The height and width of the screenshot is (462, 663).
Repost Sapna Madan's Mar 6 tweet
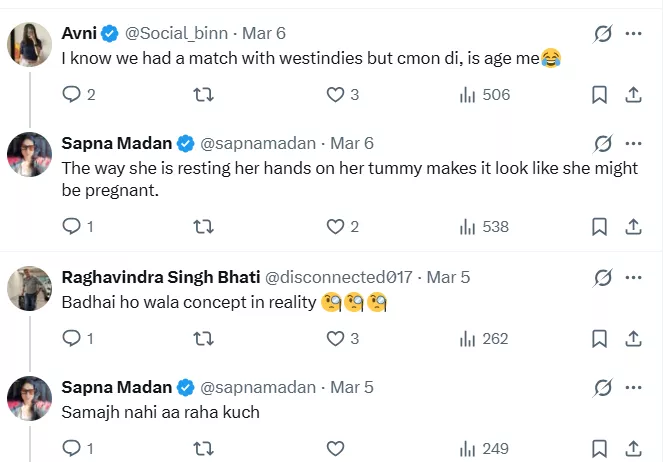click(x=203, y=227)
